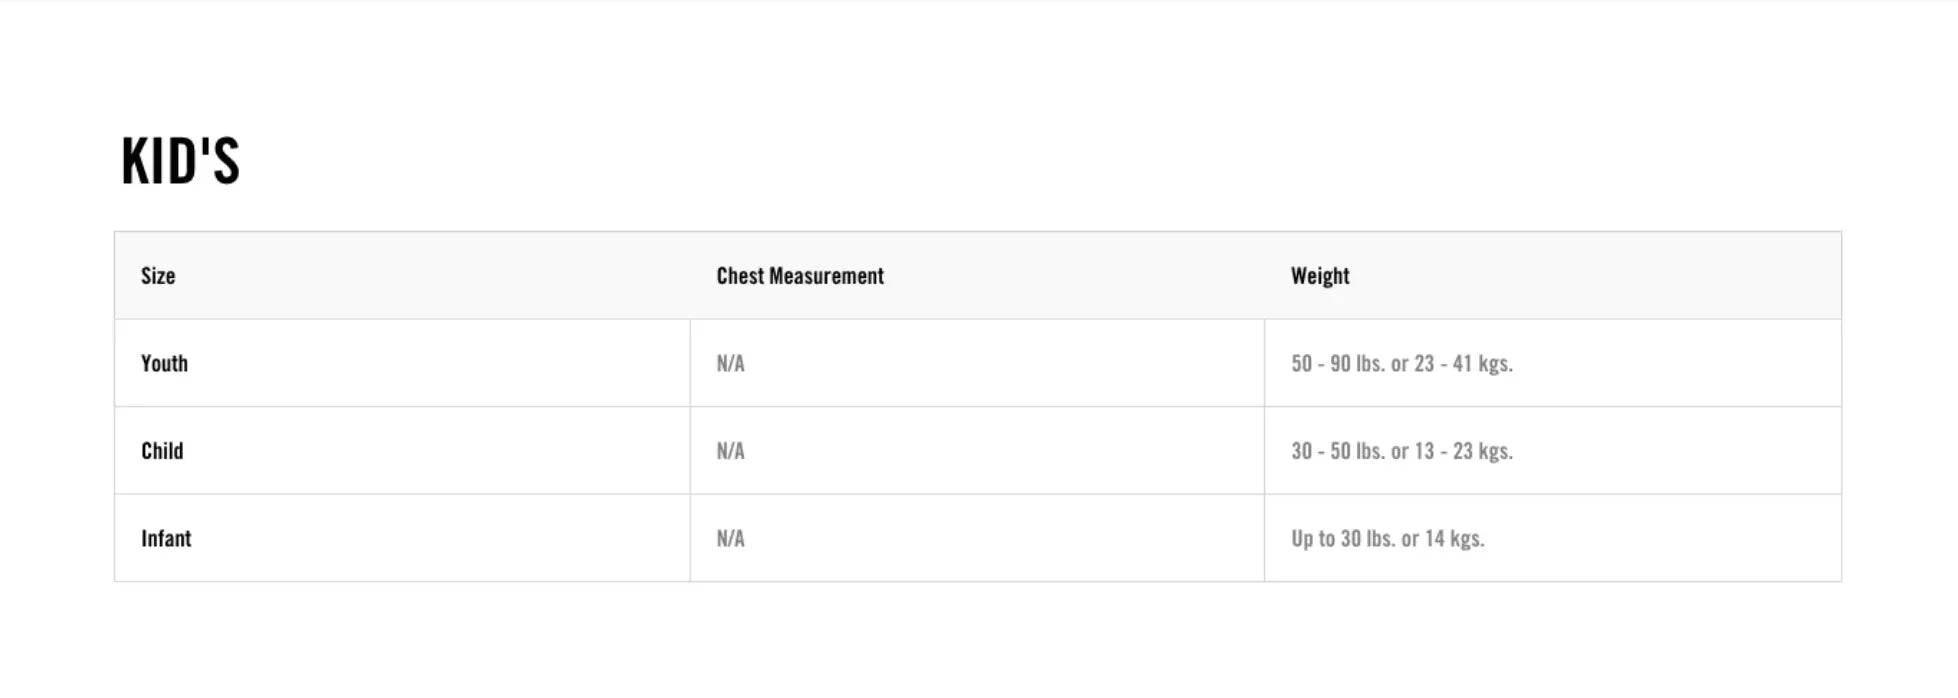Select the Youth size row label

[164, 363]
